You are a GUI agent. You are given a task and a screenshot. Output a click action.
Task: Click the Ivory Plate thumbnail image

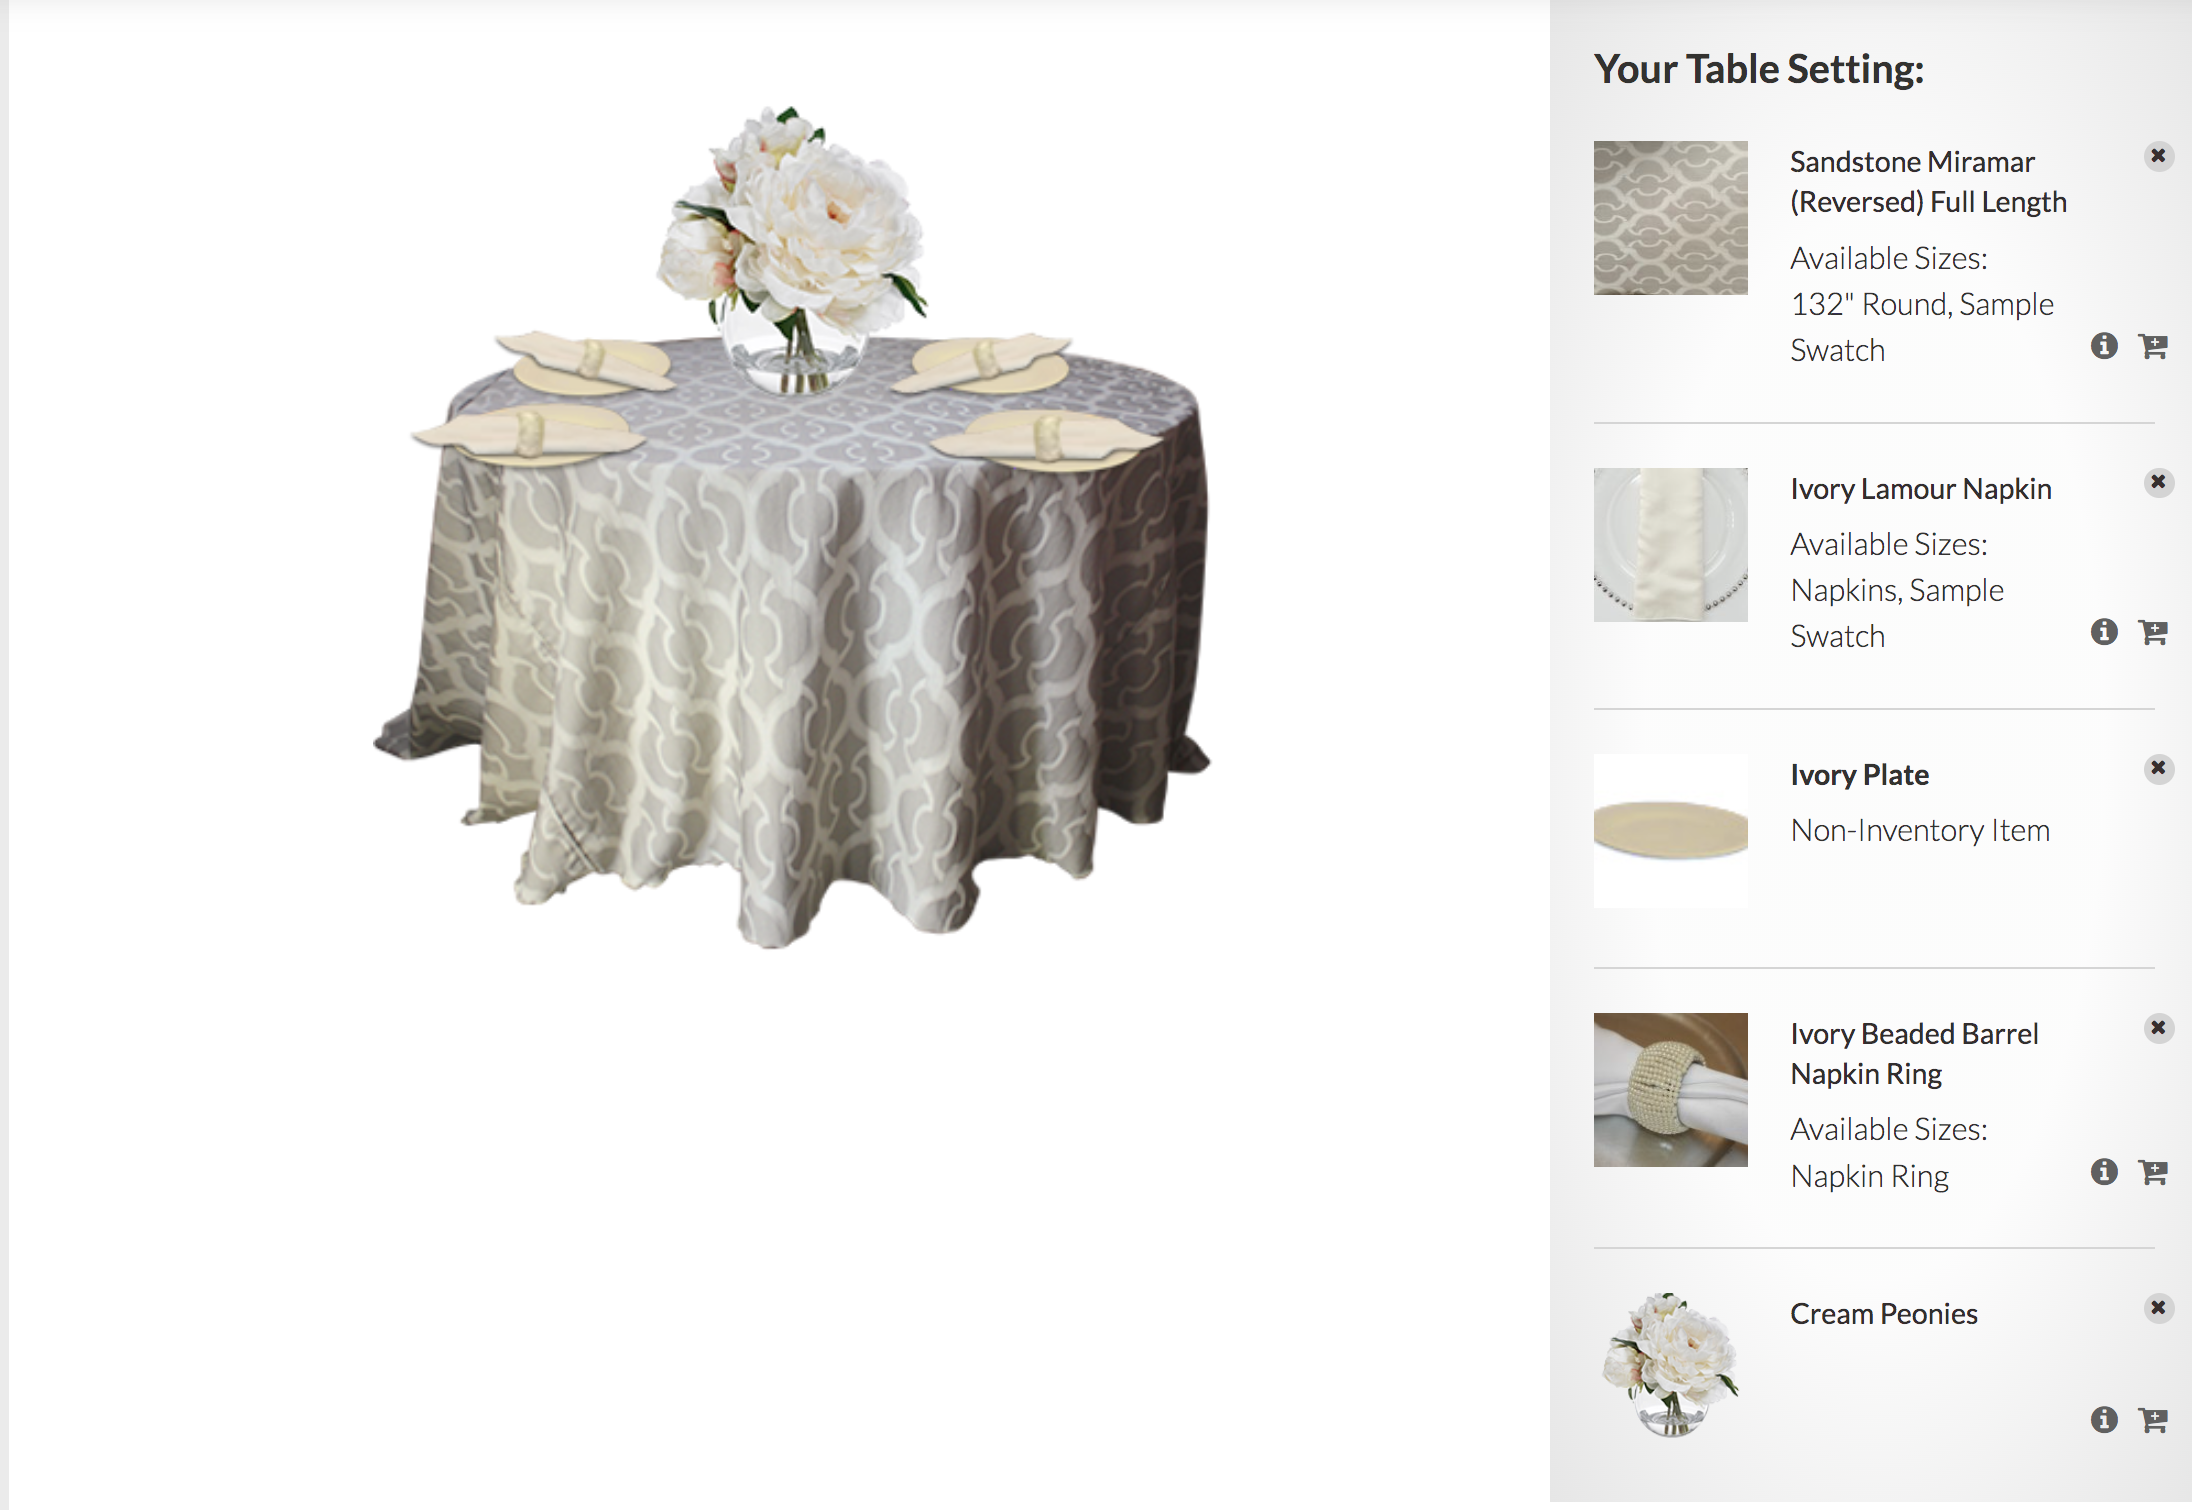click(x=1670, y=831)
